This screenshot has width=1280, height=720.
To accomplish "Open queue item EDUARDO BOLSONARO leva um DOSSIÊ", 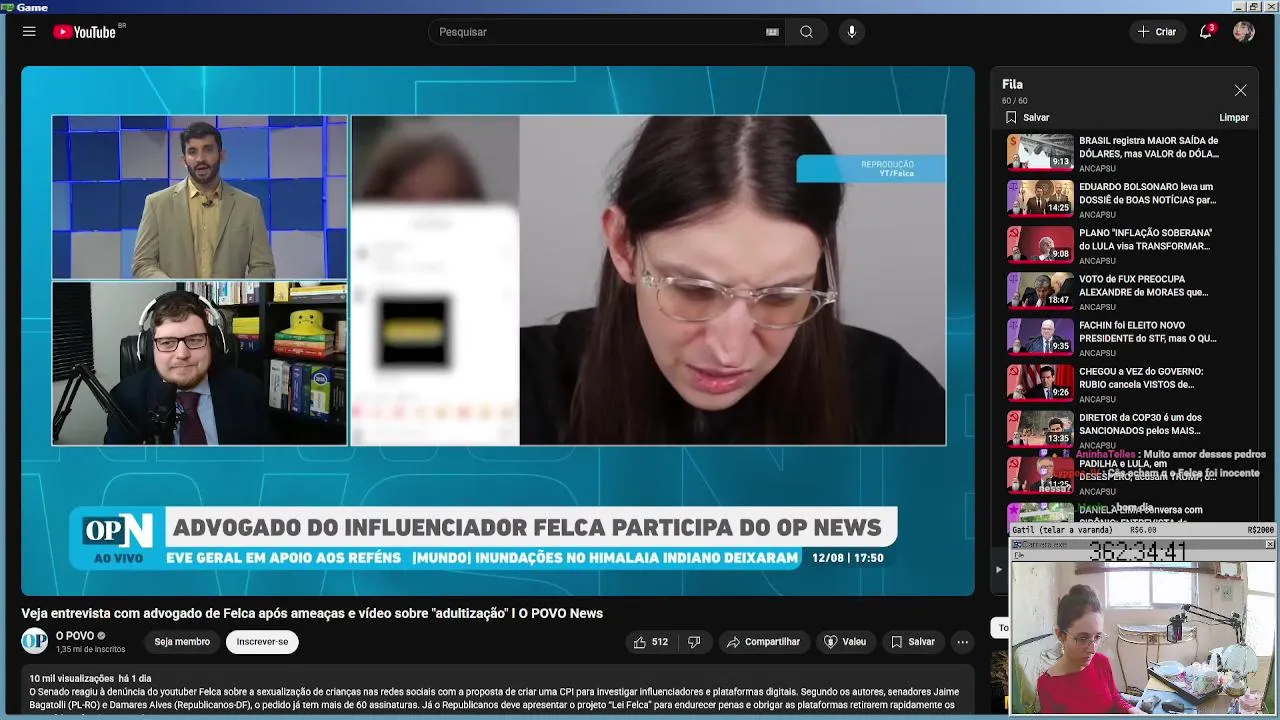I will [x=1127, y=199].
